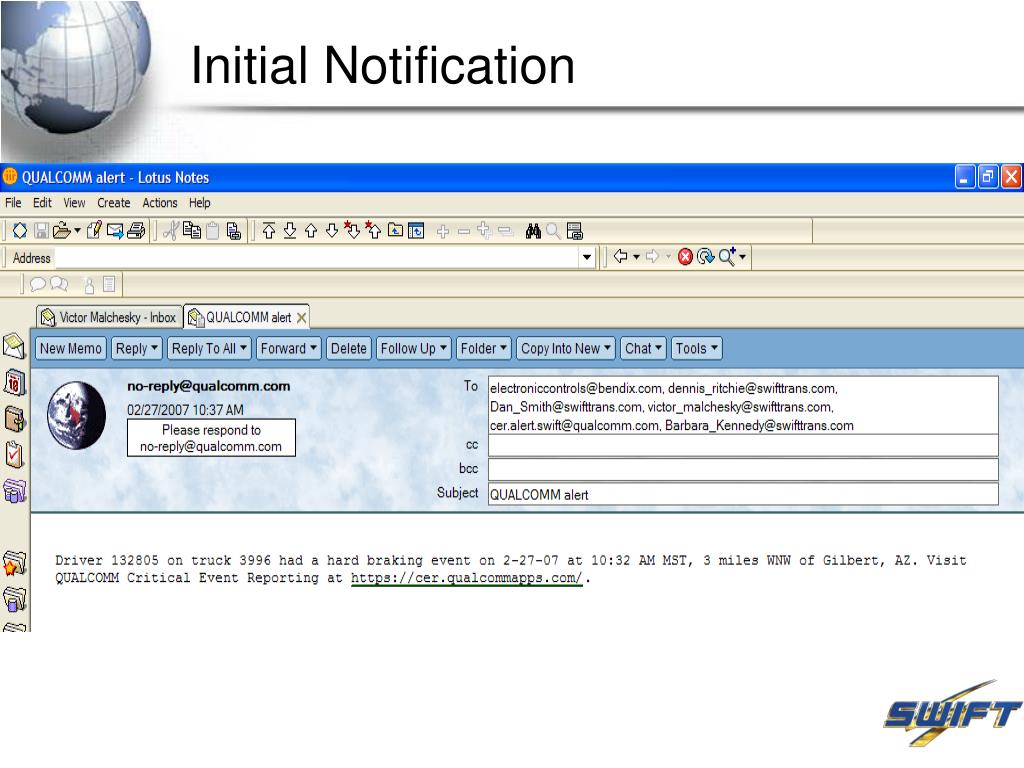Click the Edit Document pencil icon

click(94, 231)
